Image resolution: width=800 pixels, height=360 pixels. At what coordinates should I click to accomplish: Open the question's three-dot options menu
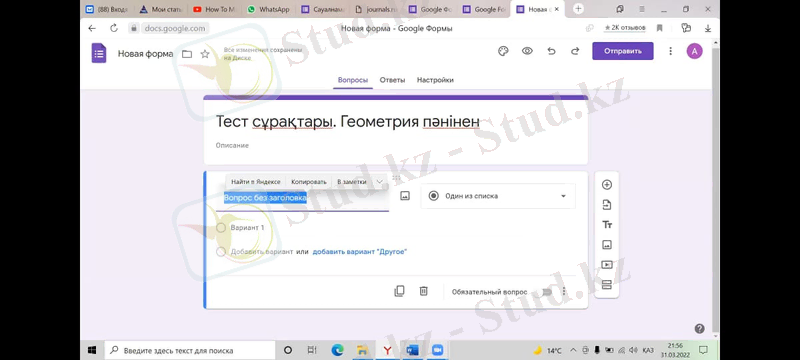point(564,291)
